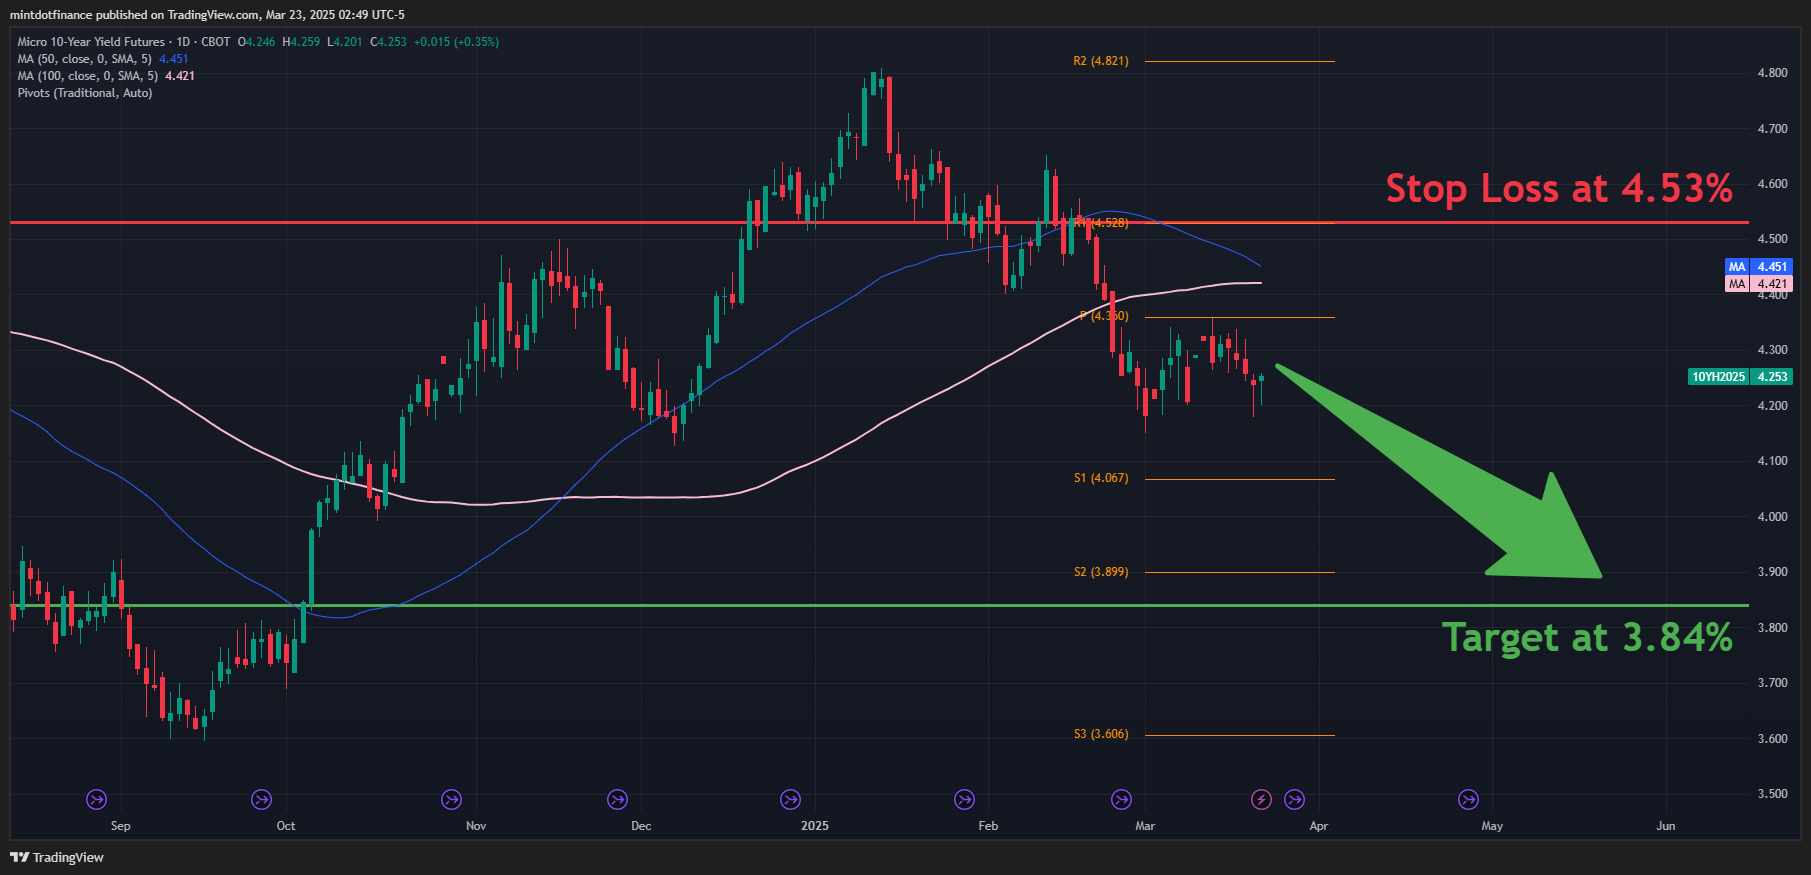Image resolution: width=1811 pixels, height=875 pixels.
Task: Click the event marker left of Mar label
Action: pos(1121,799)
